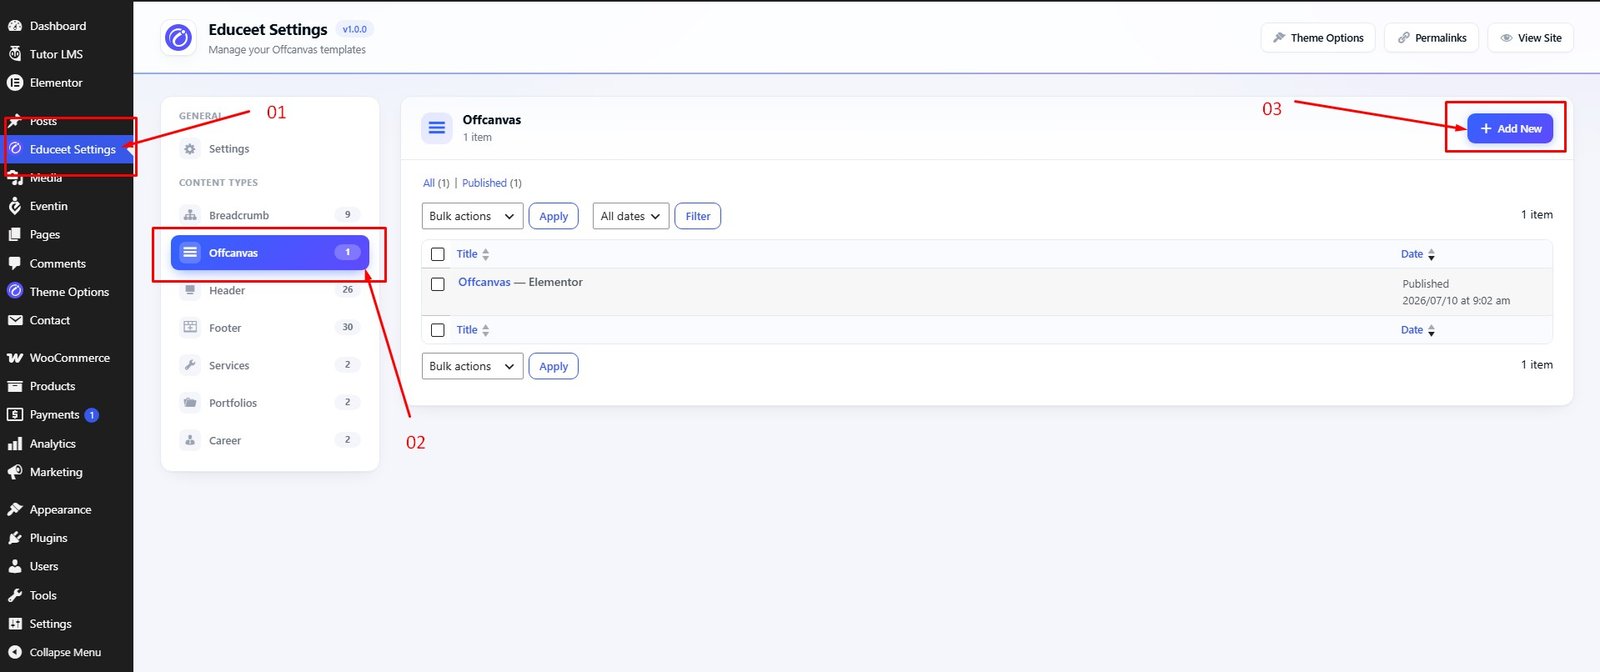Open the bottom Bulk actions dropdown
This screenshot has width=1600, height=672.
[x=472, y=366]
